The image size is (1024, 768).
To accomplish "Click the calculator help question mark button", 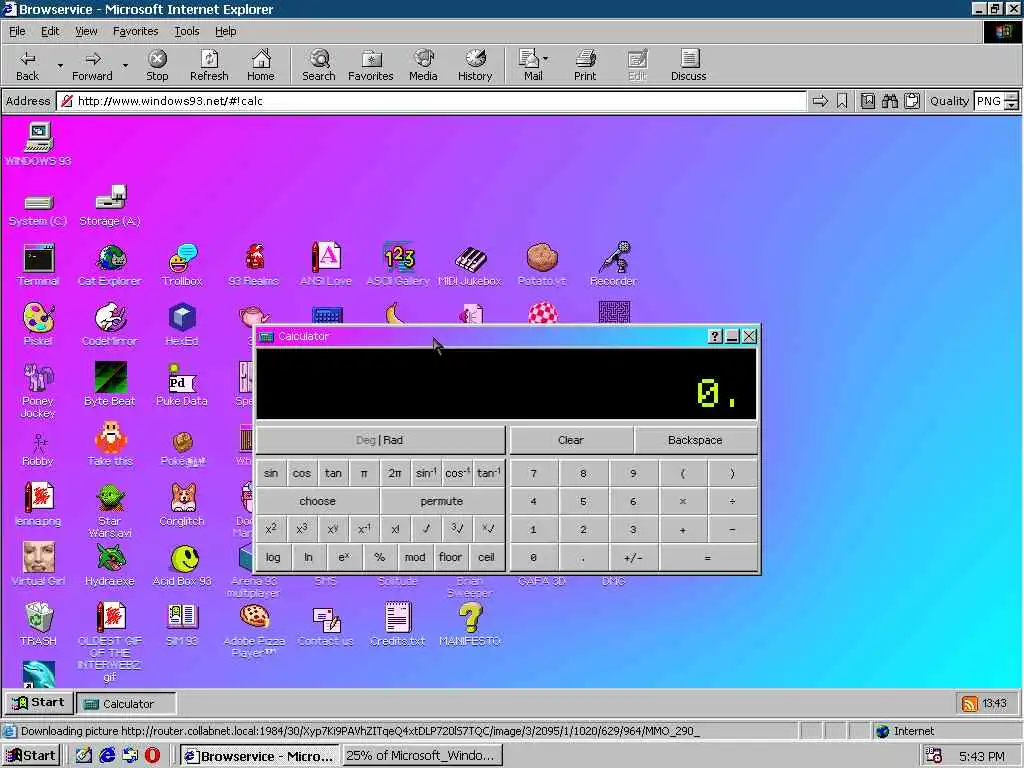I will (715, 336).
